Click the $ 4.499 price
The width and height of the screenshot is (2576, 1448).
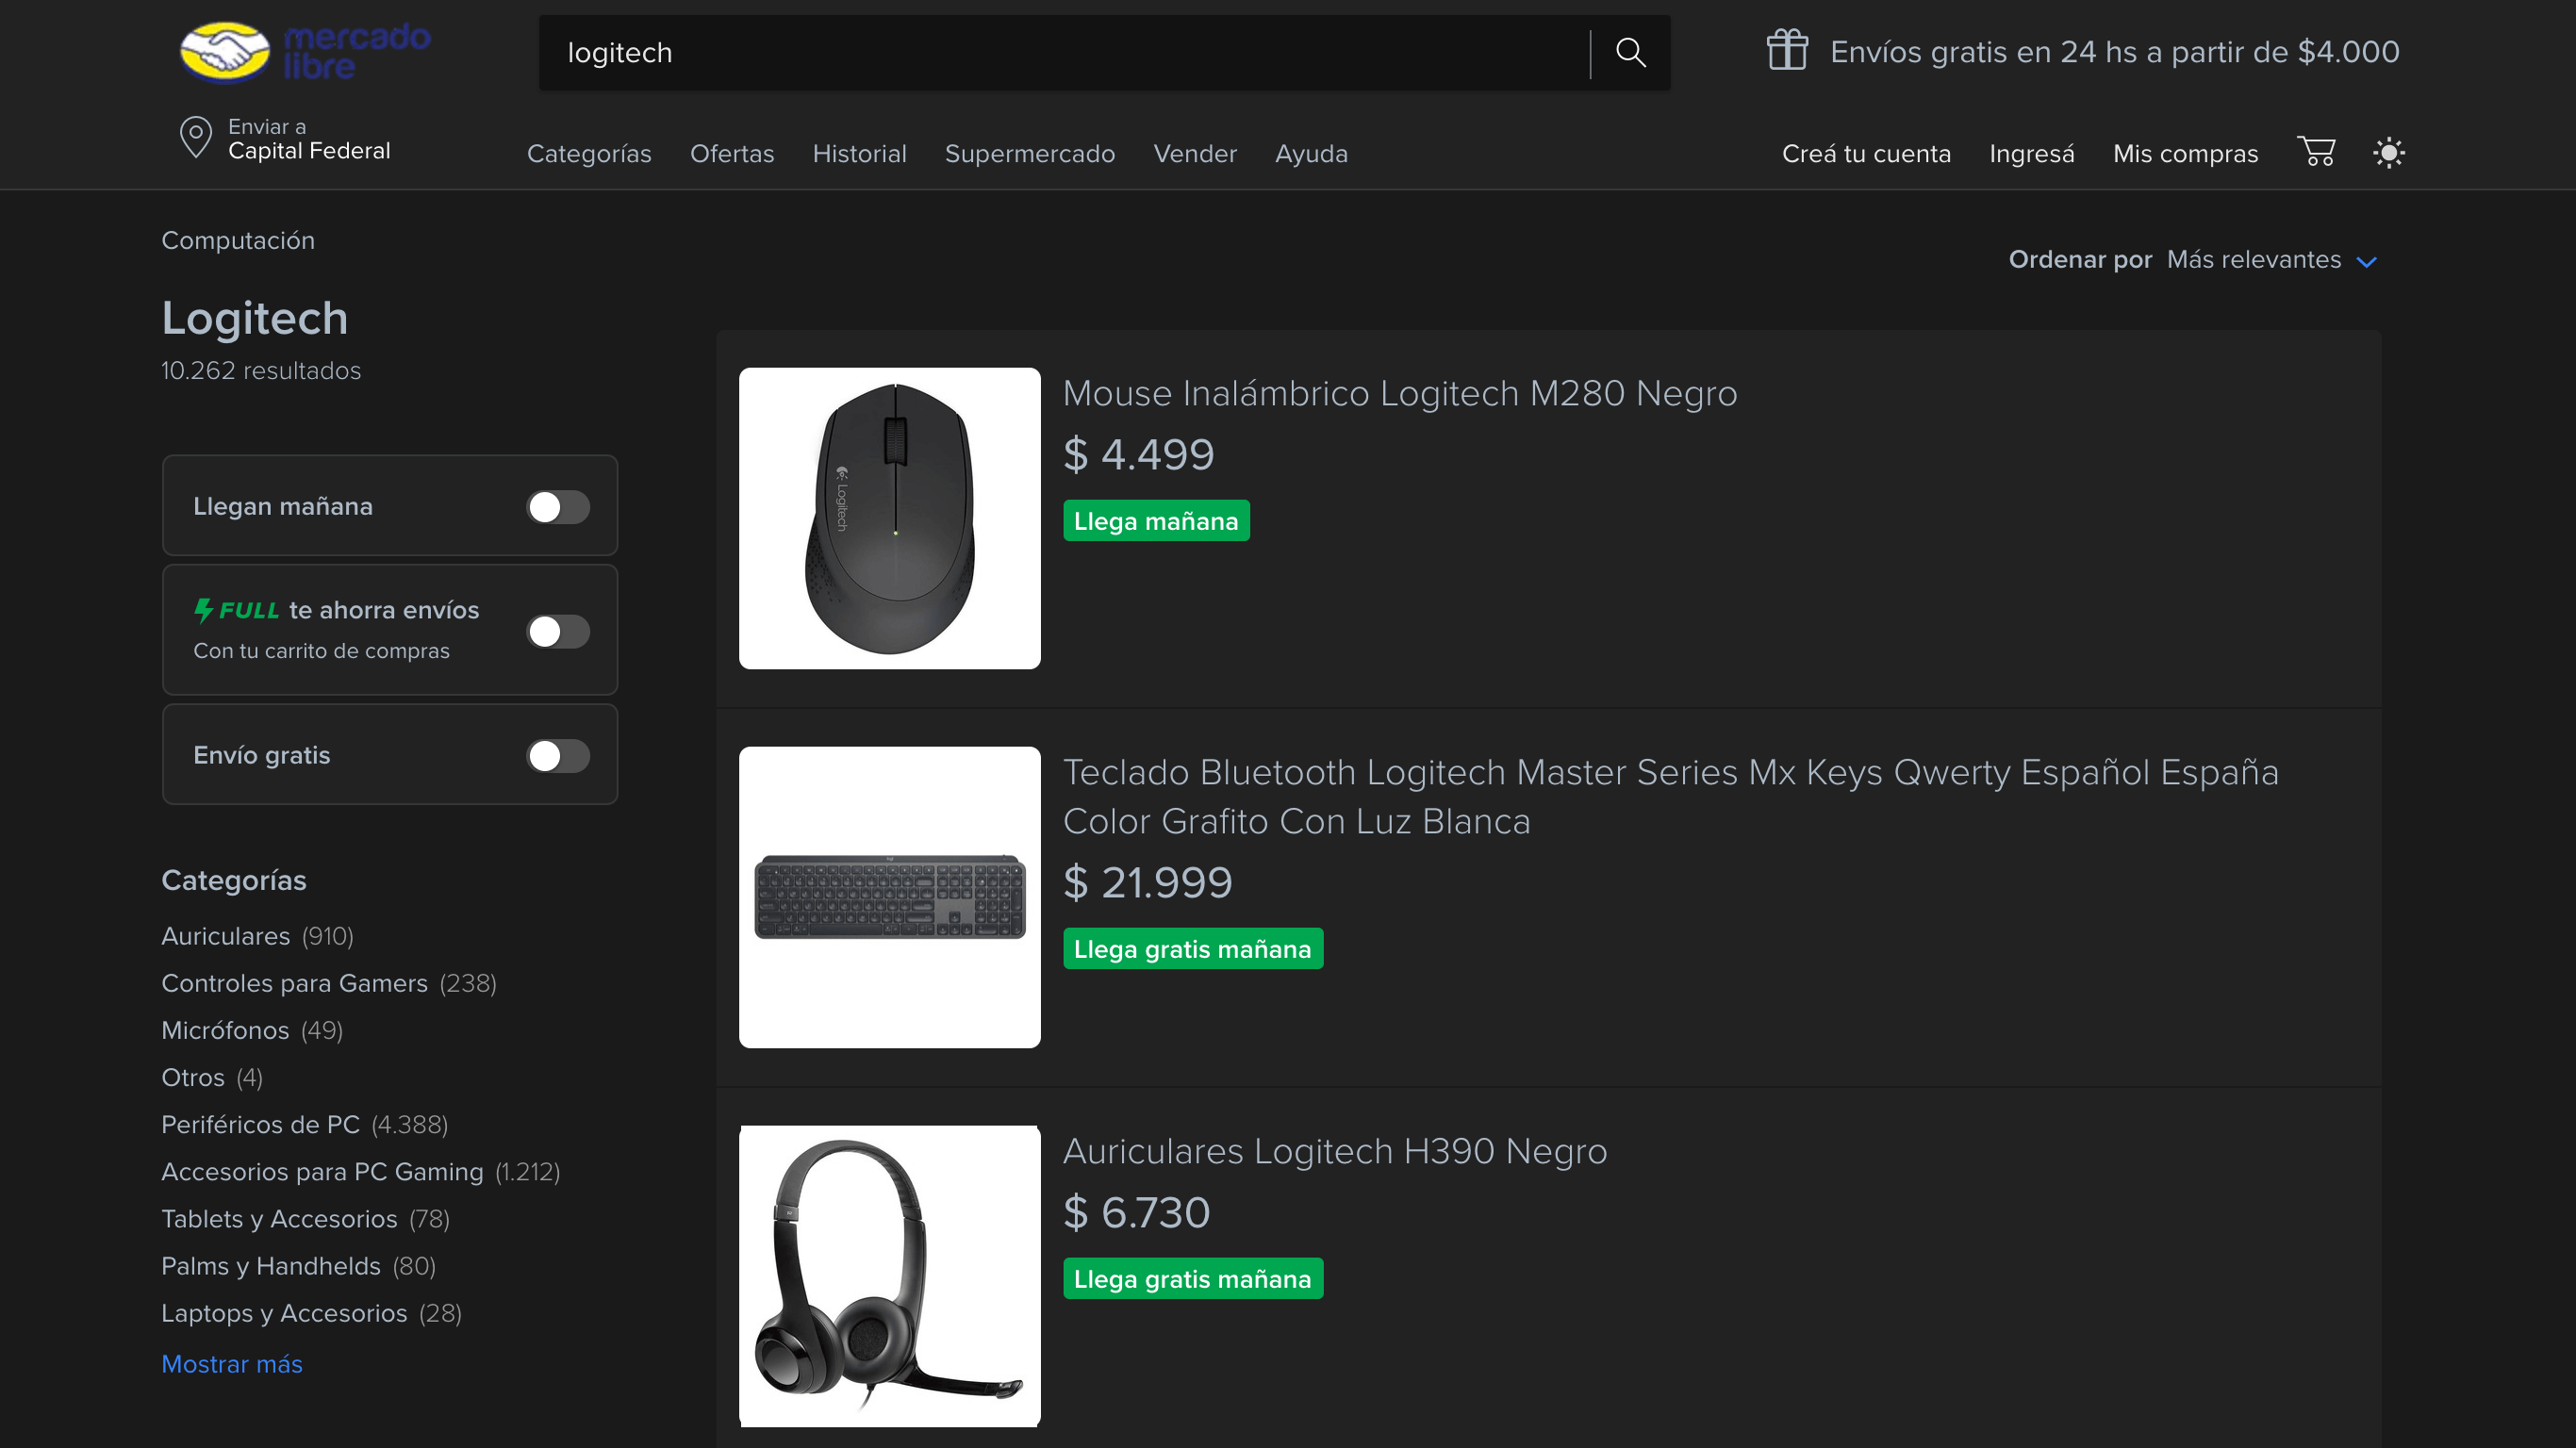coord(1138,454)
